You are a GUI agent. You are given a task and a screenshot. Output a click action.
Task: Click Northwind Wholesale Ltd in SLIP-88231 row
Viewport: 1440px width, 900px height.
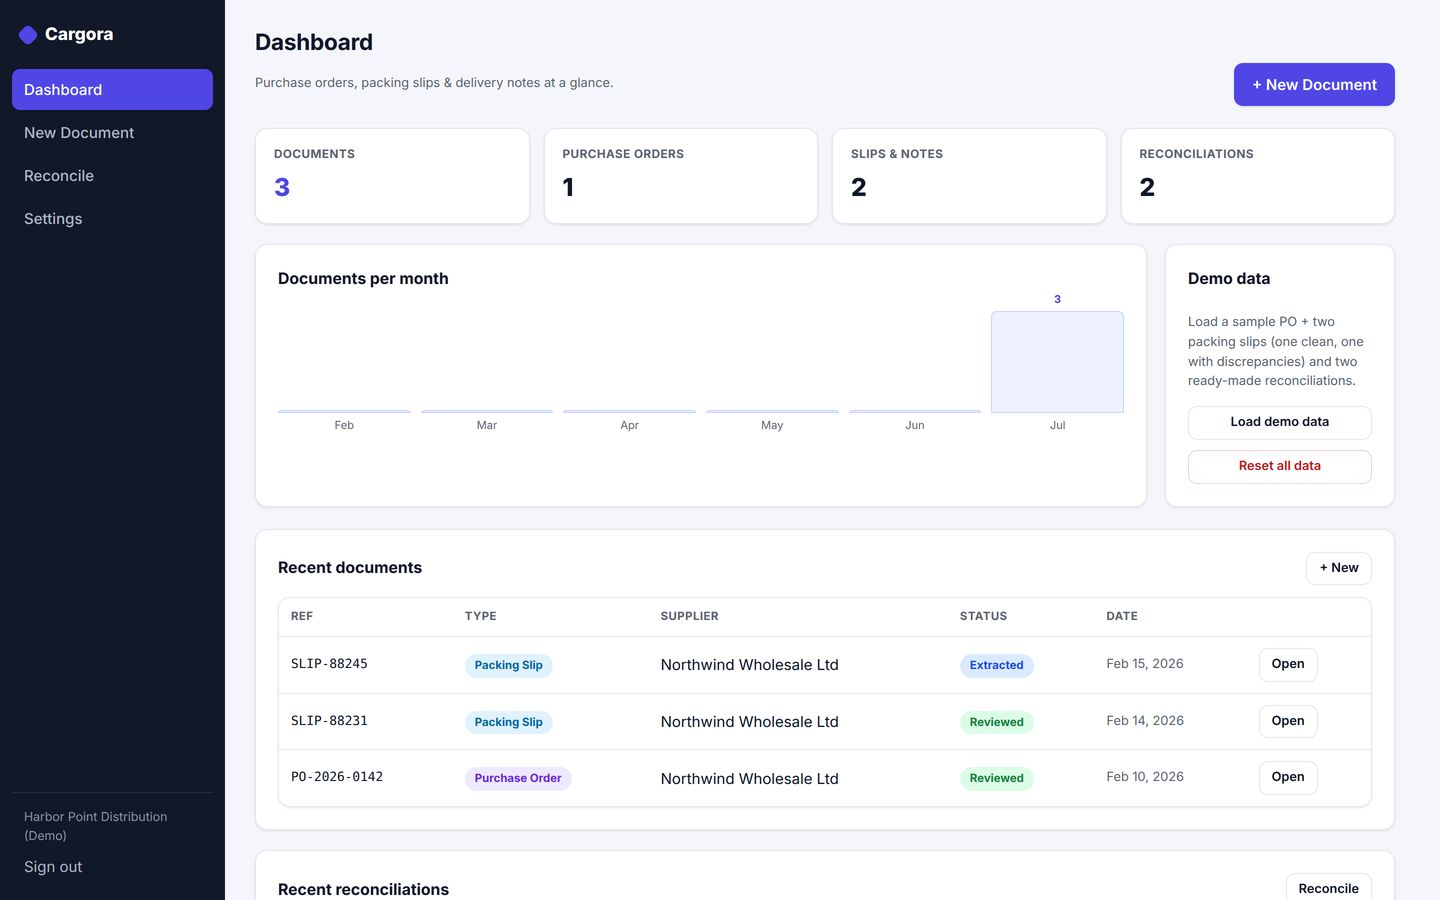pos(750,722)
